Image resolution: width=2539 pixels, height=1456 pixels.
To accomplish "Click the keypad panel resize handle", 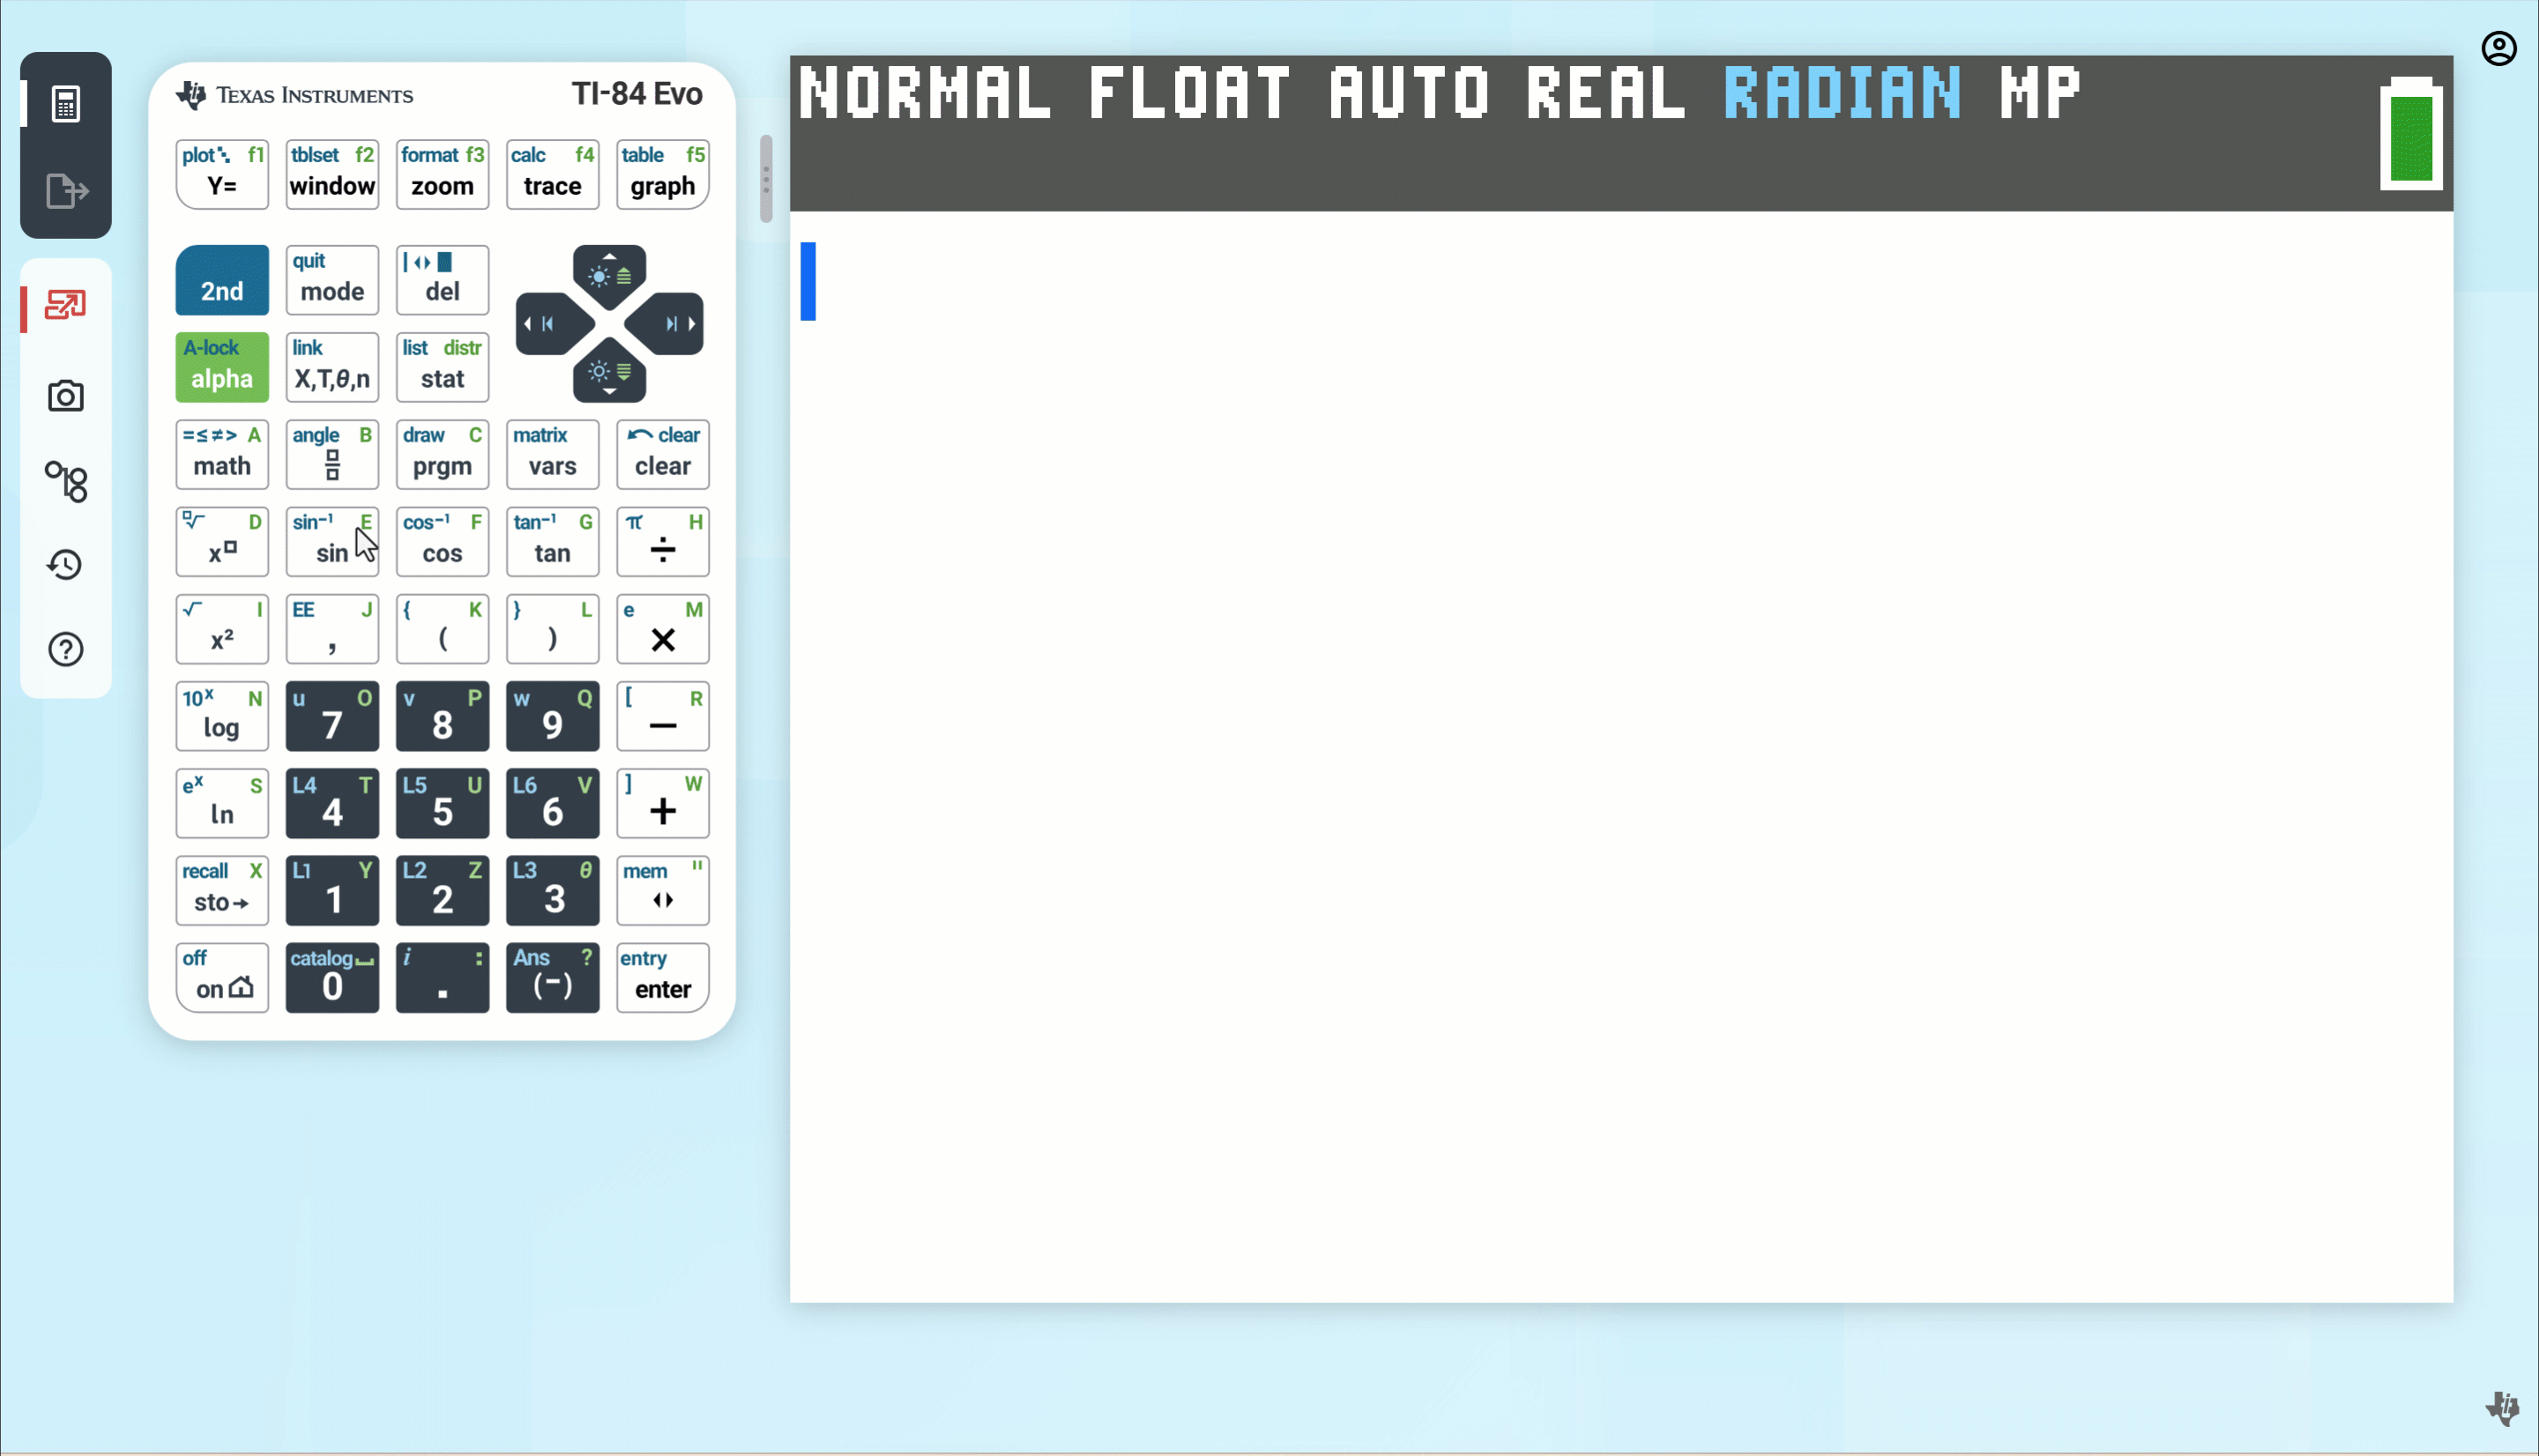I will click(x=766, y=179).
